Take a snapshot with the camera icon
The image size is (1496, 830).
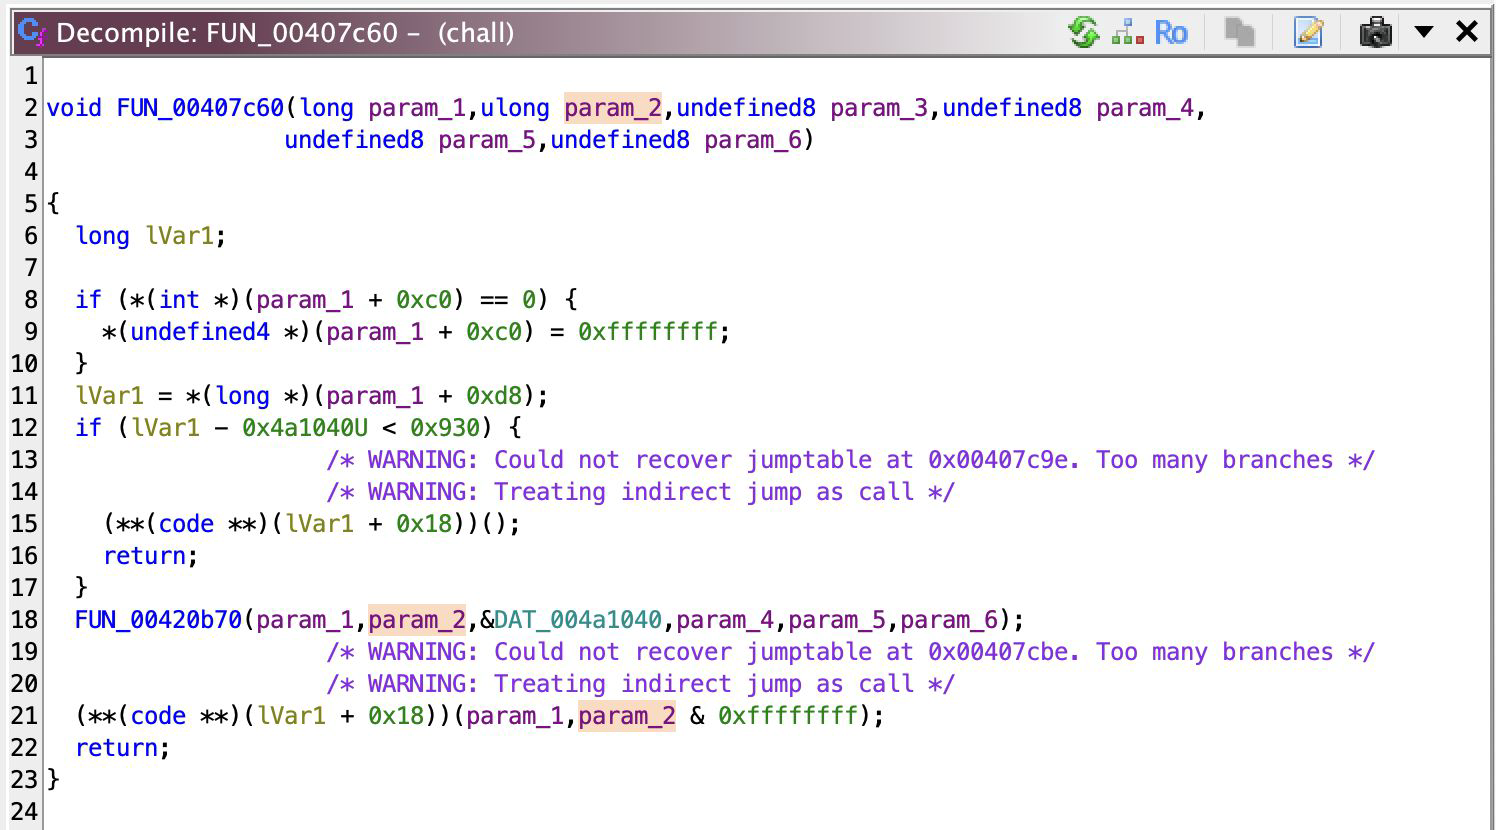coord(1376,33)
